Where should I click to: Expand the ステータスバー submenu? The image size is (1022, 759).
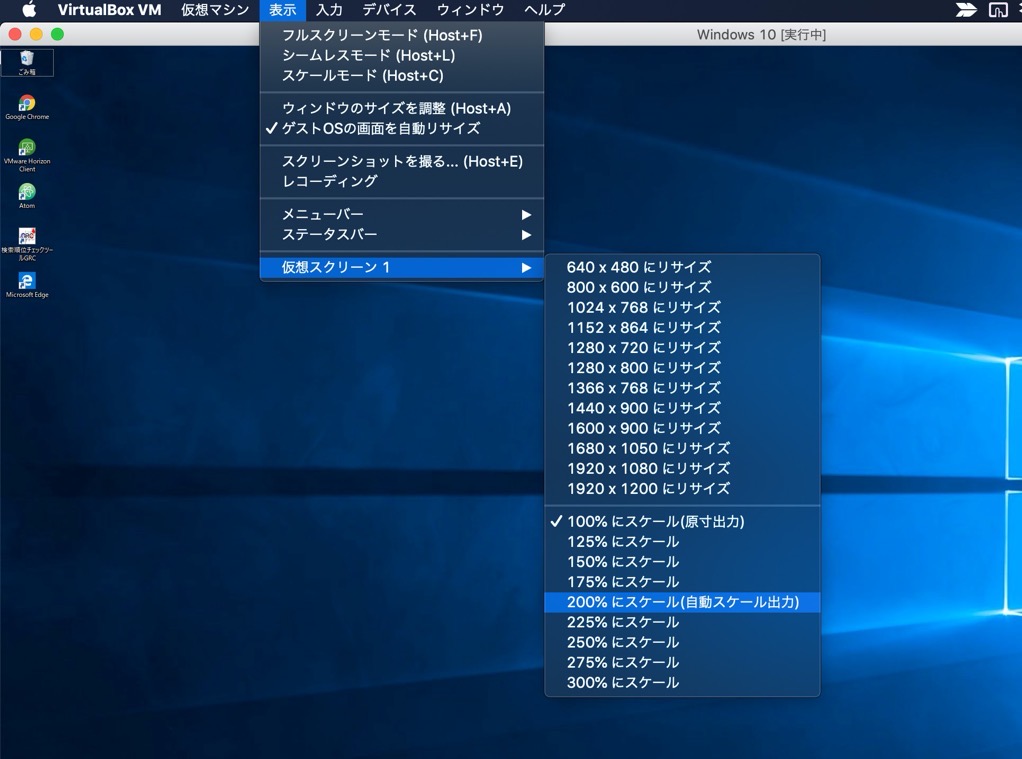coord(402,235)
